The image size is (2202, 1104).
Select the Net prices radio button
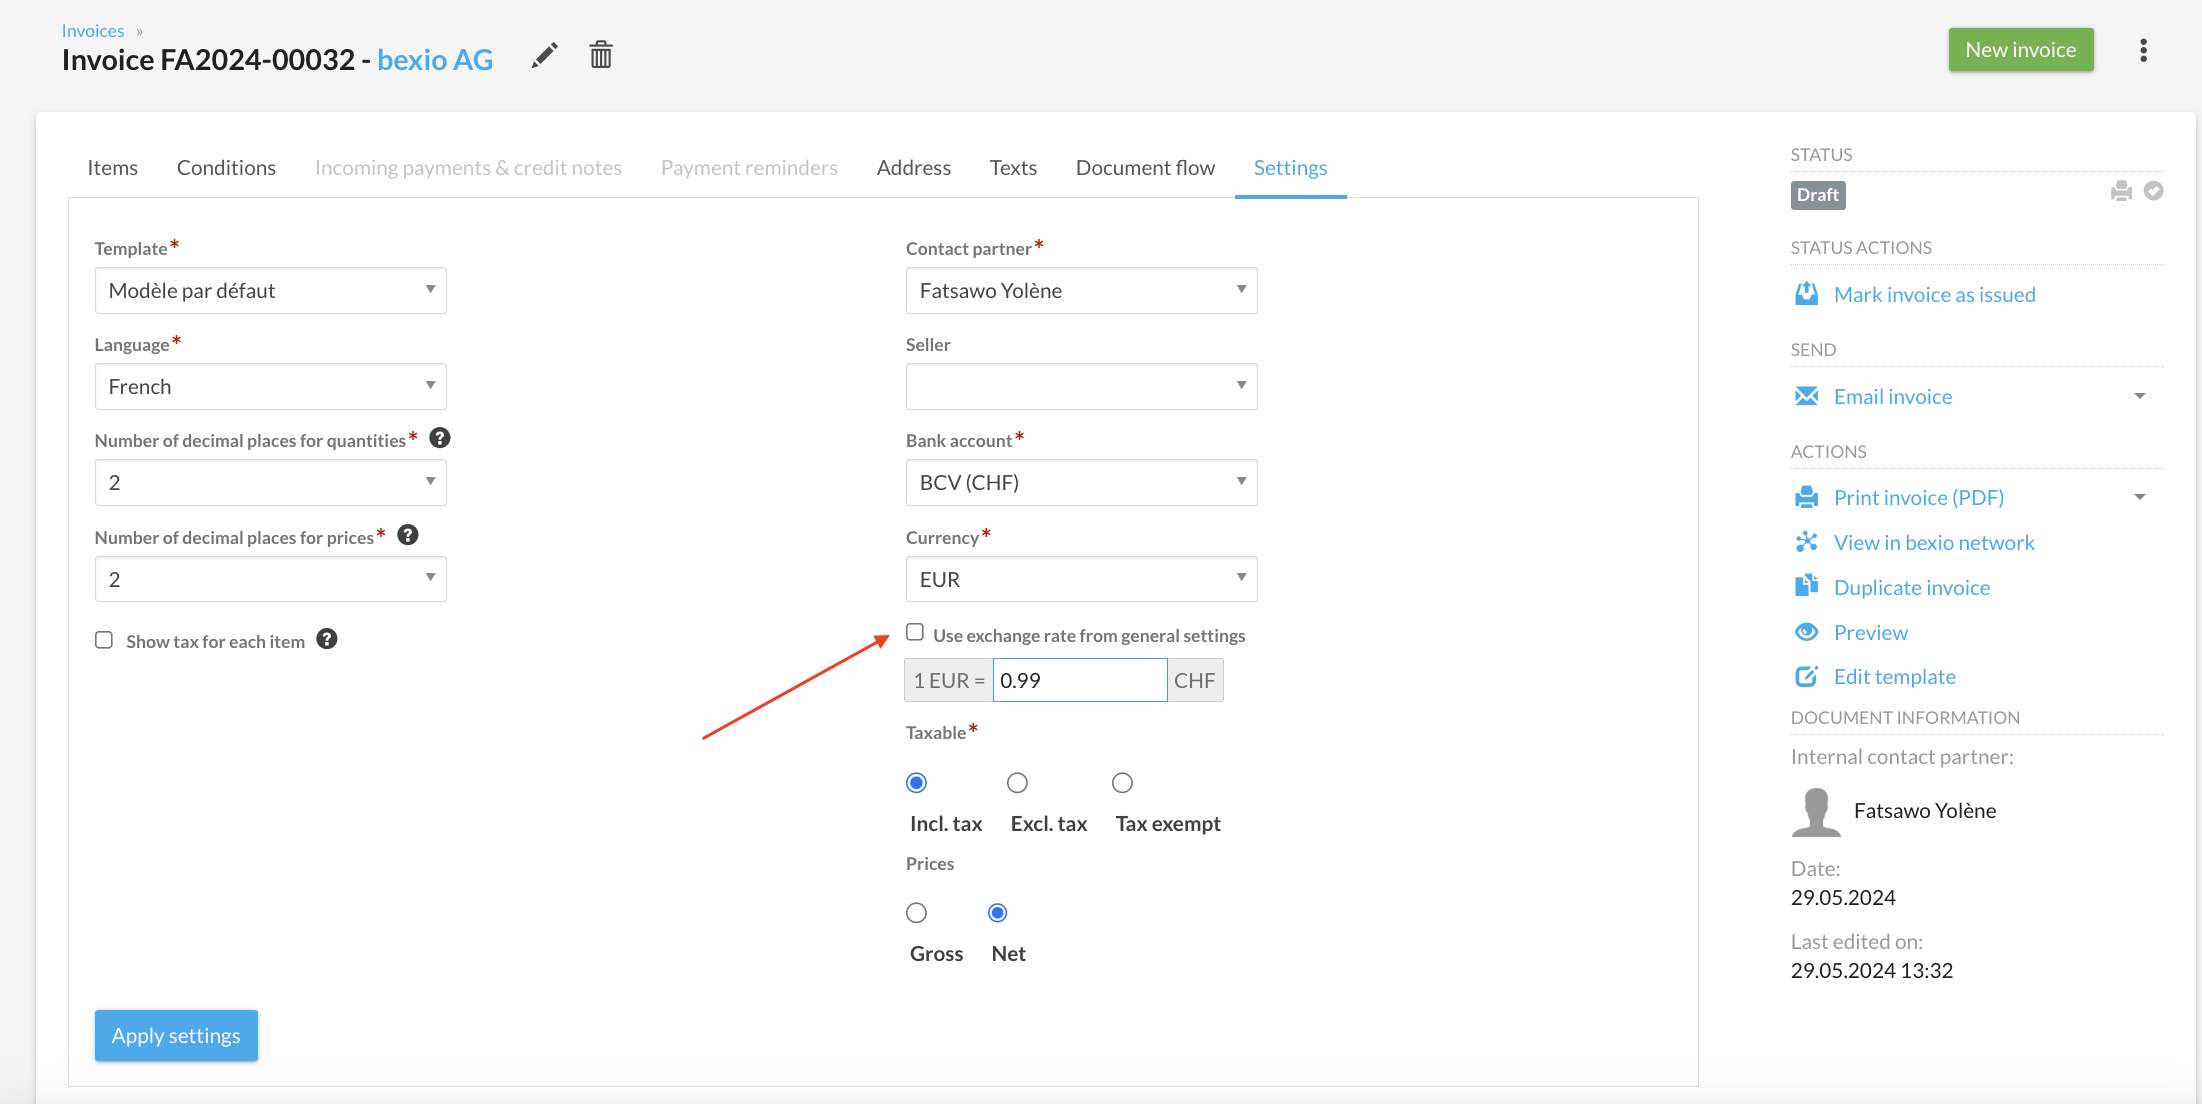coord(997,913)
